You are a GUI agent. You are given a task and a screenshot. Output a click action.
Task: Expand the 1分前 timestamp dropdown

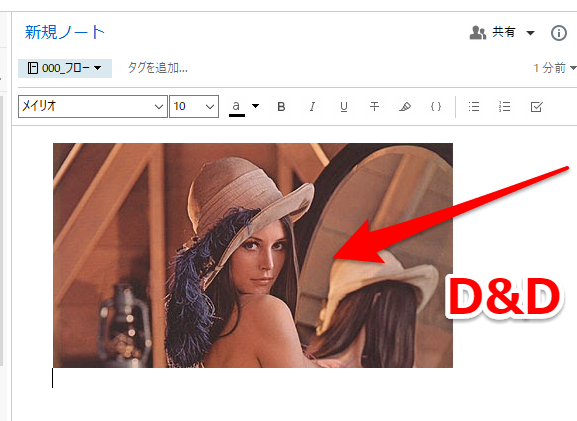point(573,68)
